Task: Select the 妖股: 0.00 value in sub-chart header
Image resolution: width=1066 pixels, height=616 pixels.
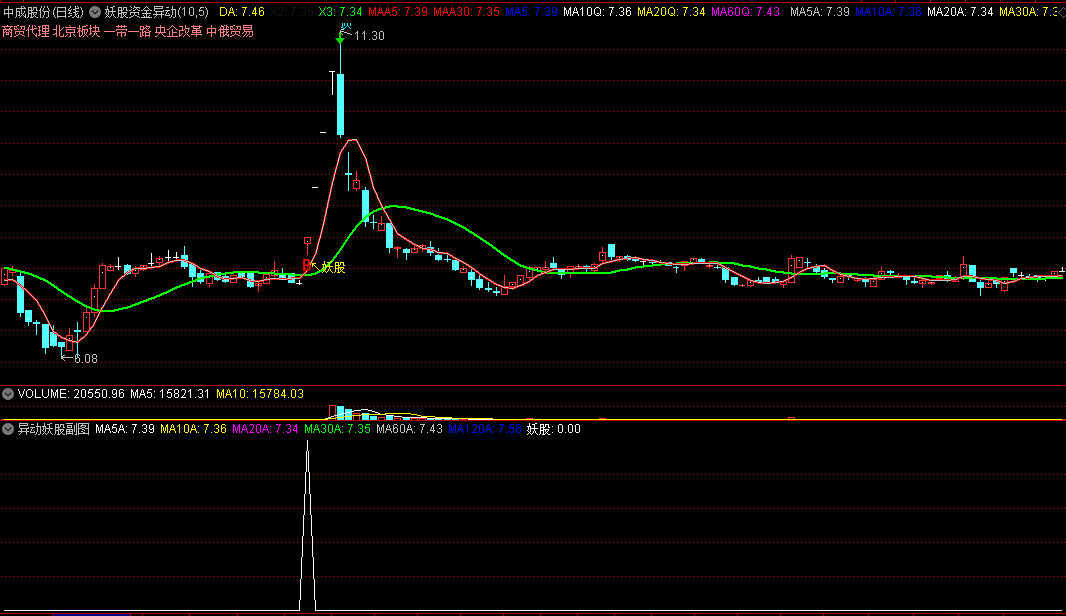Action: coord(553,429)
